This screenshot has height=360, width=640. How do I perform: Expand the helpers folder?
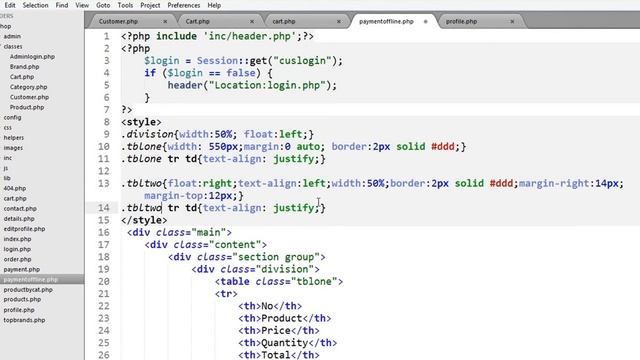14,138
